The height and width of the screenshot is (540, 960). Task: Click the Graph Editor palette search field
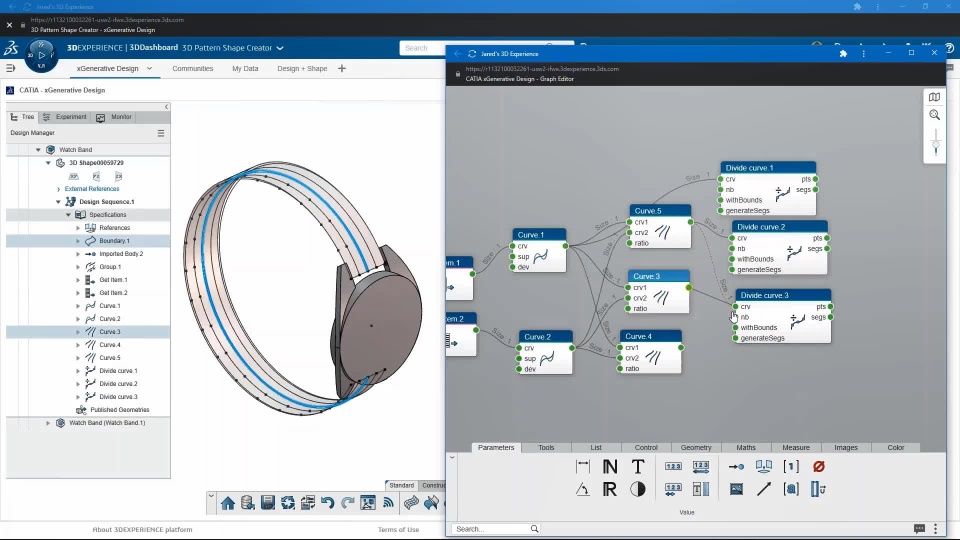495,529
